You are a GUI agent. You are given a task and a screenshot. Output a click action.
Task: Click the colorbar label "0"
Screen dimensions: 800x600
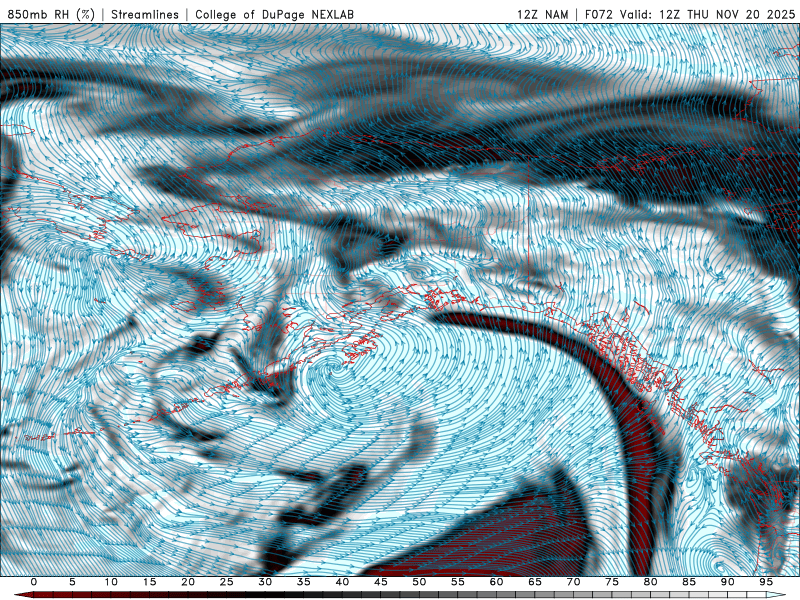point(34,582)
